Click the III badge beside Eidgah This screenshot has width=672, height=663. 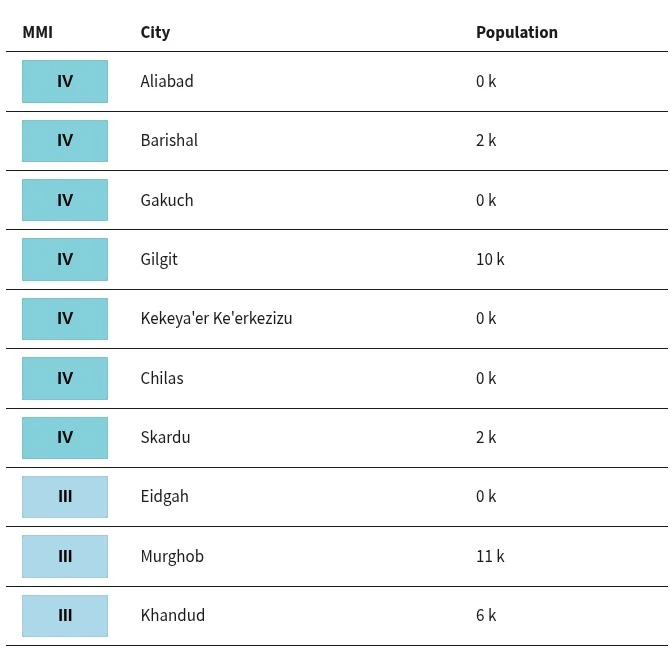pos(65,497)
